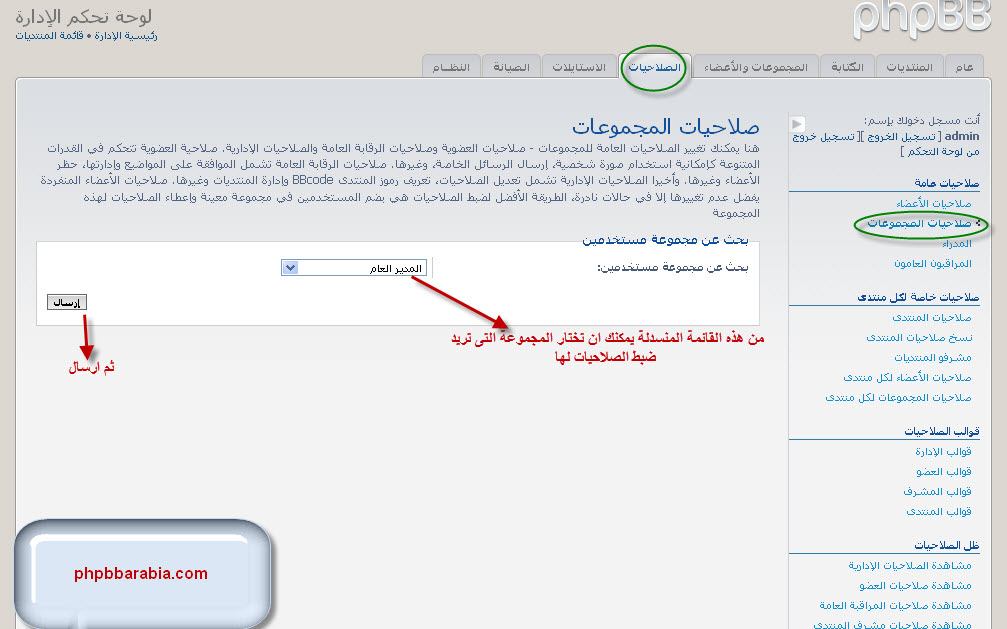The image size is (1007, 629).
Task: Open قوالب العضو in the sidebar
Action: pyautogui.click(x=944, y=472)
